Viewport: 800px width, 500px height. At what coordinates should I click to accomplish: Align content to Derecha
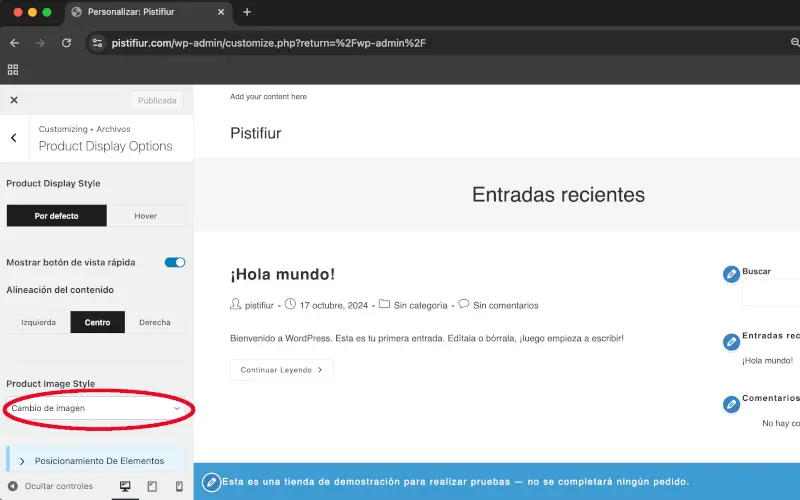coord(155,322)
